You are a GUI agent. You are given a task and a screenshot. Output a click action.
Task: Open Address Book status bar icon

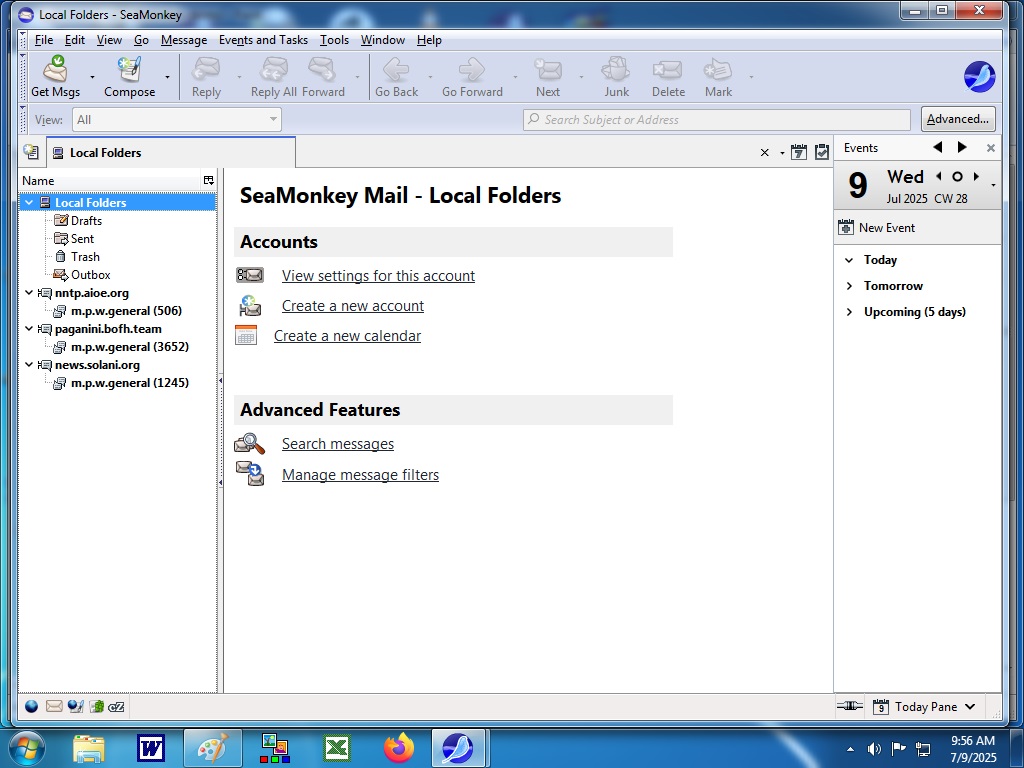[97, 706]
